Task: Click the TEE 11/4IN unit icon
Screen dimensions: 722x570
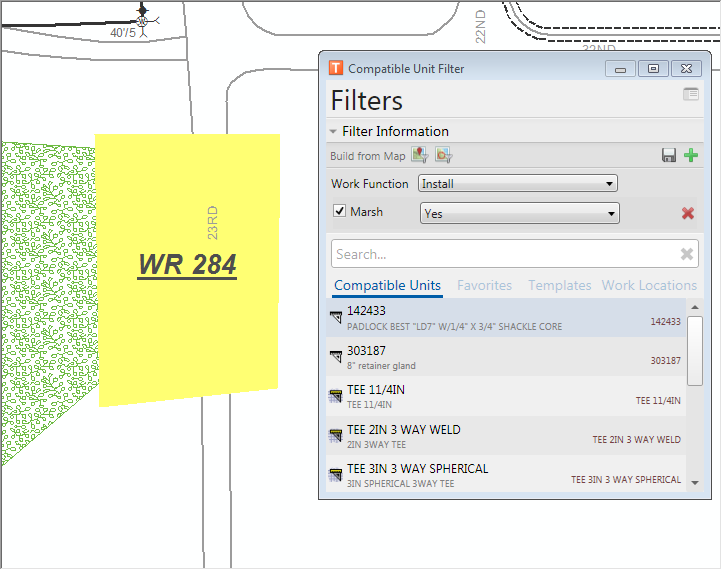Action: tap(336, 396)
